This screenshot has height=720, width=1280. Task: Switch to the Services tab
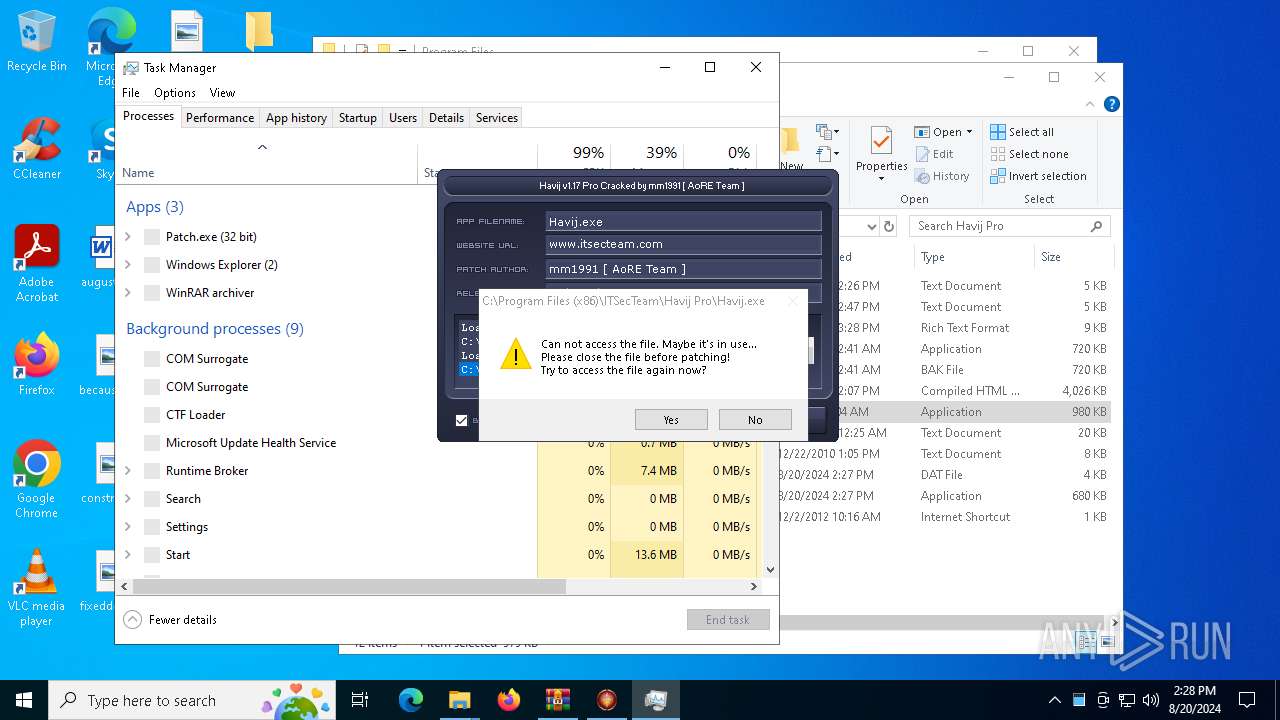point(497,117)
